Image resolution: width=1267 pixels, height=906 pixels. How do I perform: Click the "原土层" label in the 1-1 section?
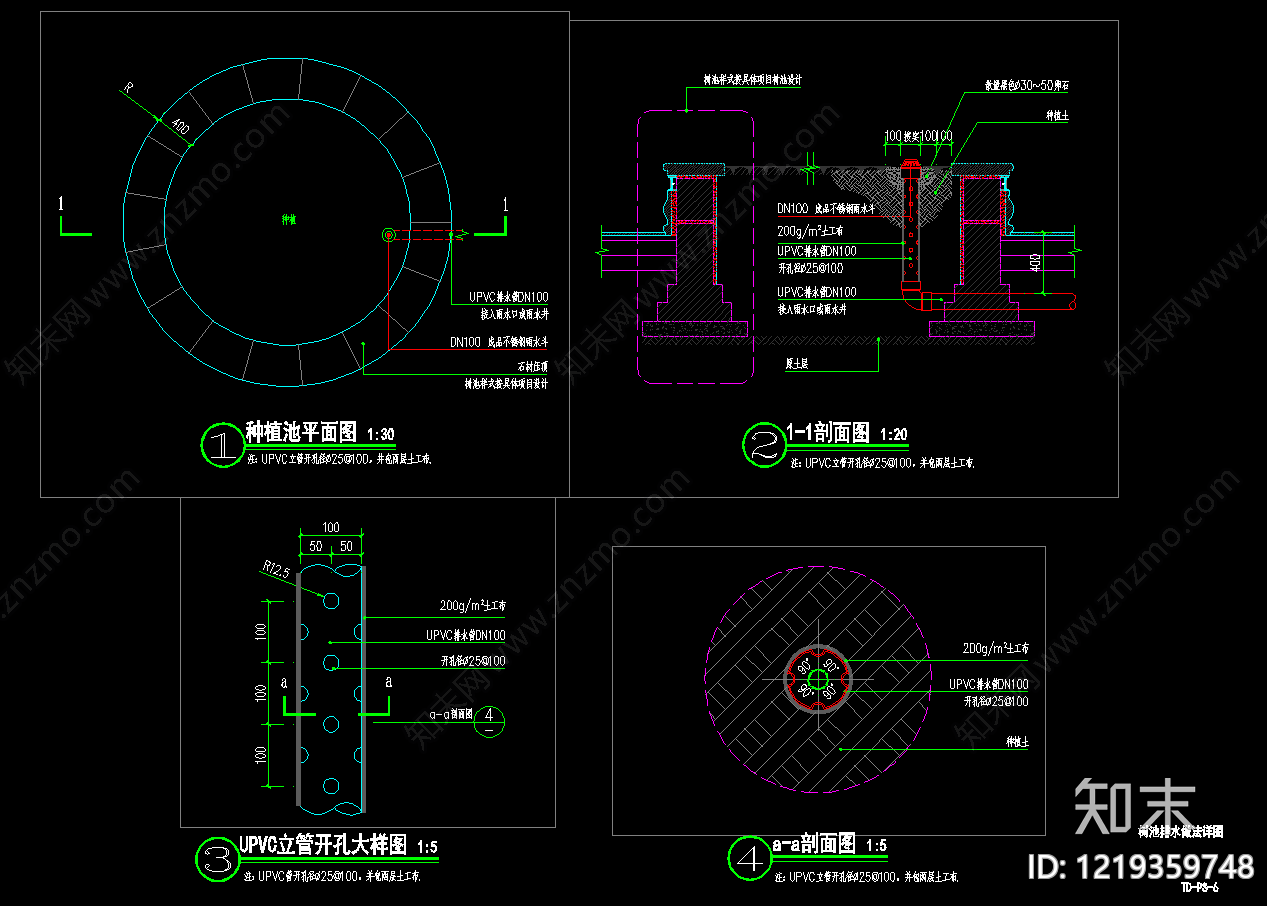pos(796,366)
